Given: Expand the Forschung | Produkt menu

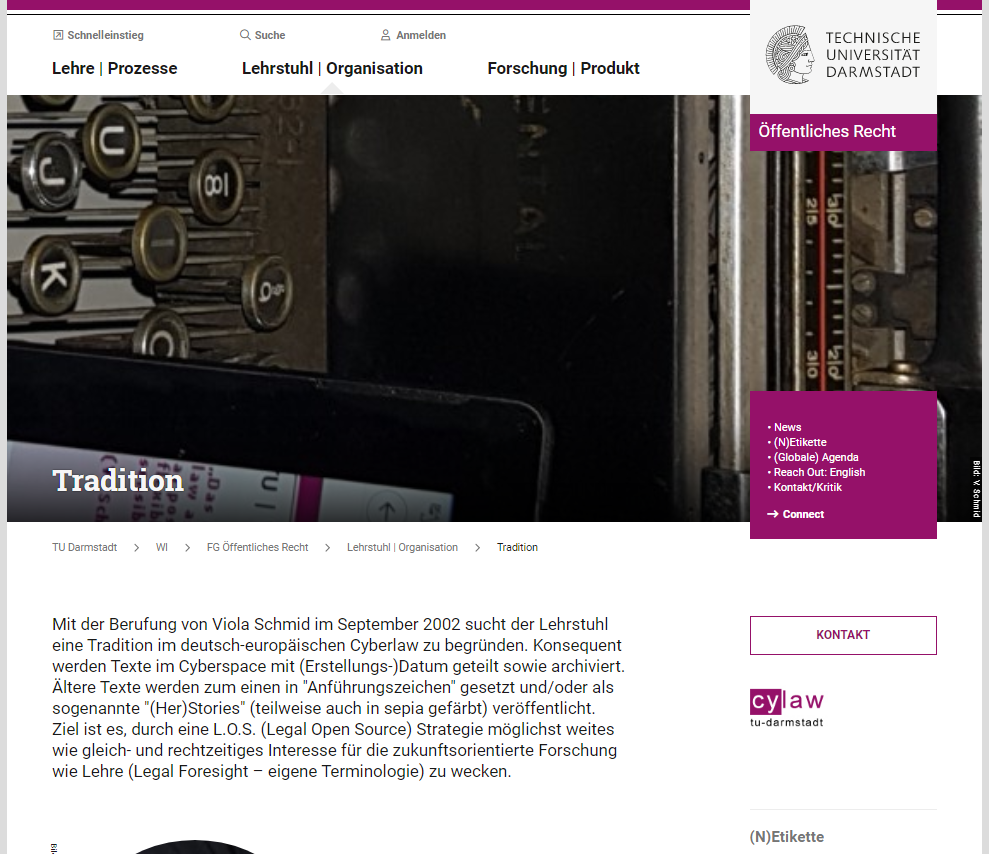Looking at the screenshot, I should [563, 68].
